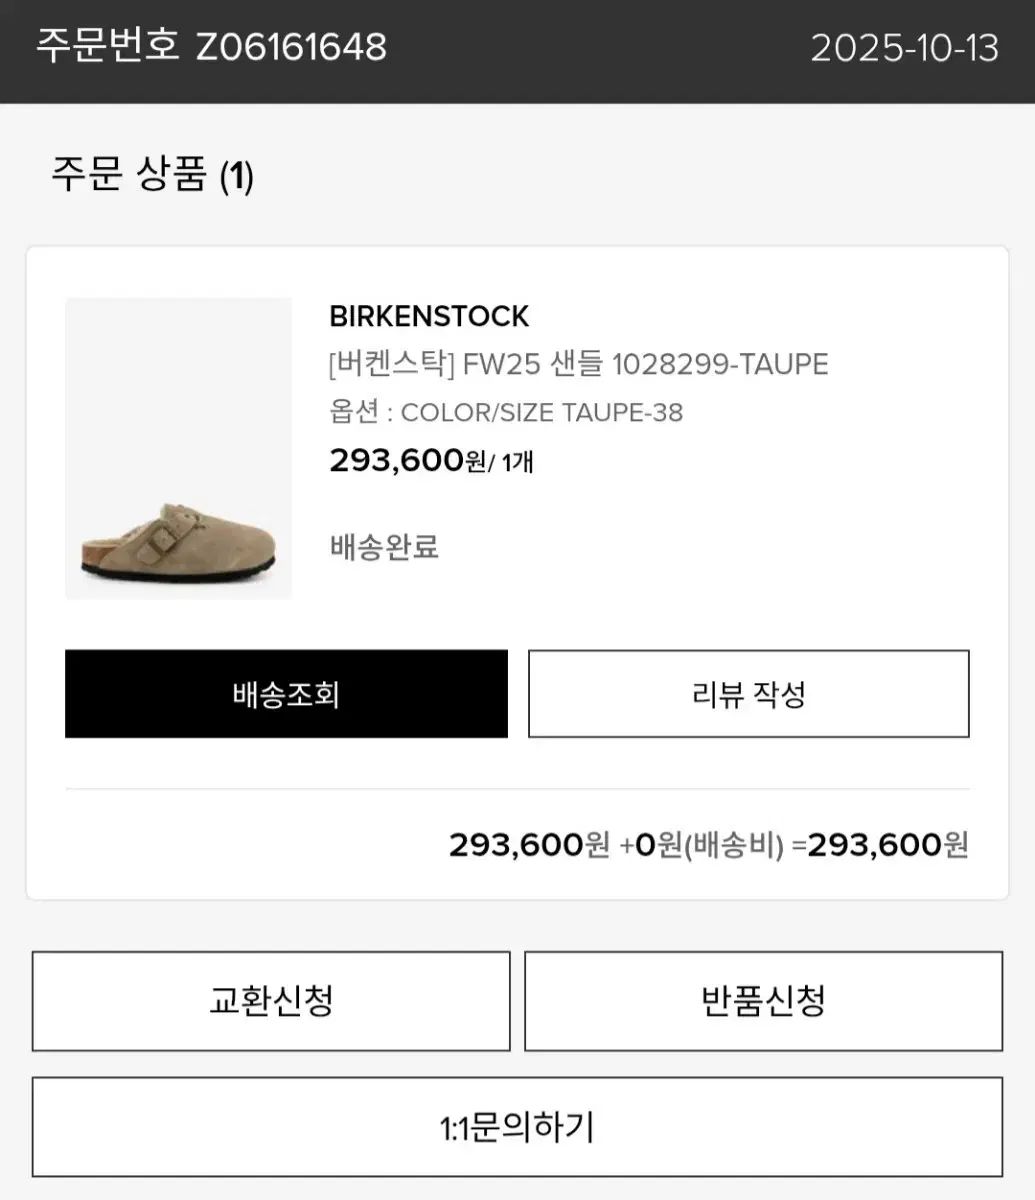The image size is (1035, 1200).
Task: Select the 주문 상품 (1) heading
Action: [153, 176]
